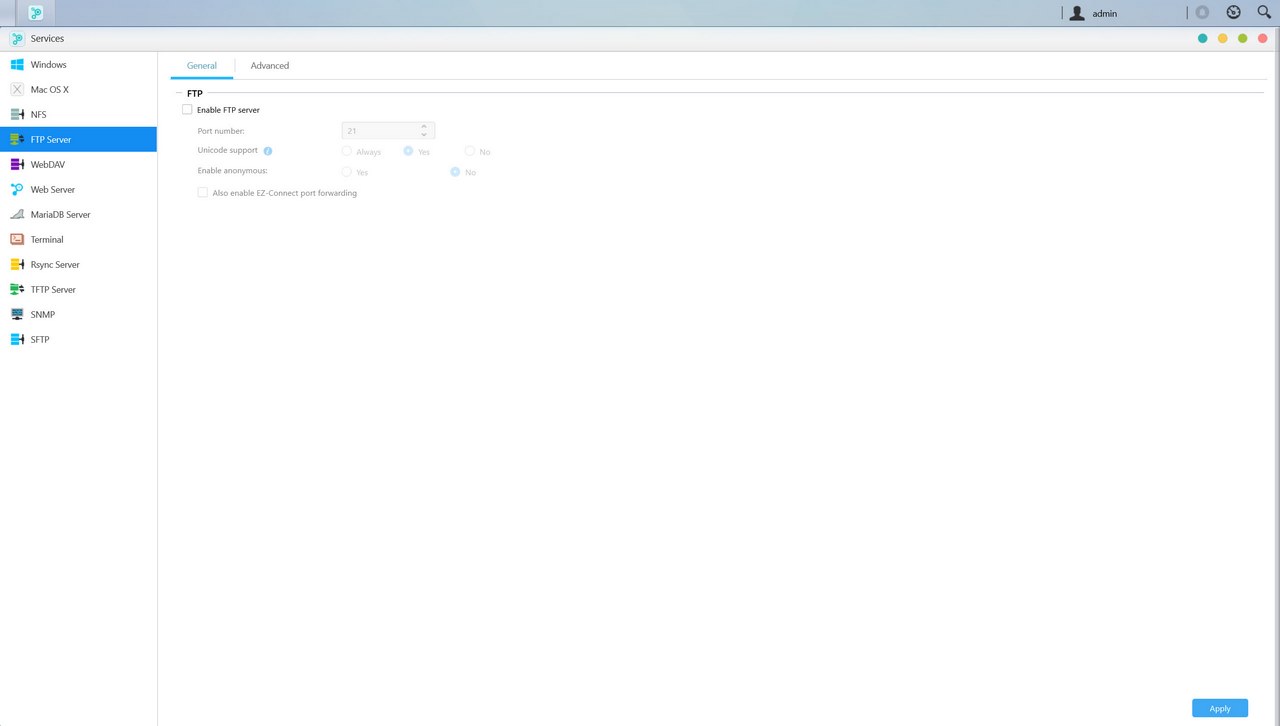
Task: Show Unicode support info tooltip icon
Action: (268, 151)
